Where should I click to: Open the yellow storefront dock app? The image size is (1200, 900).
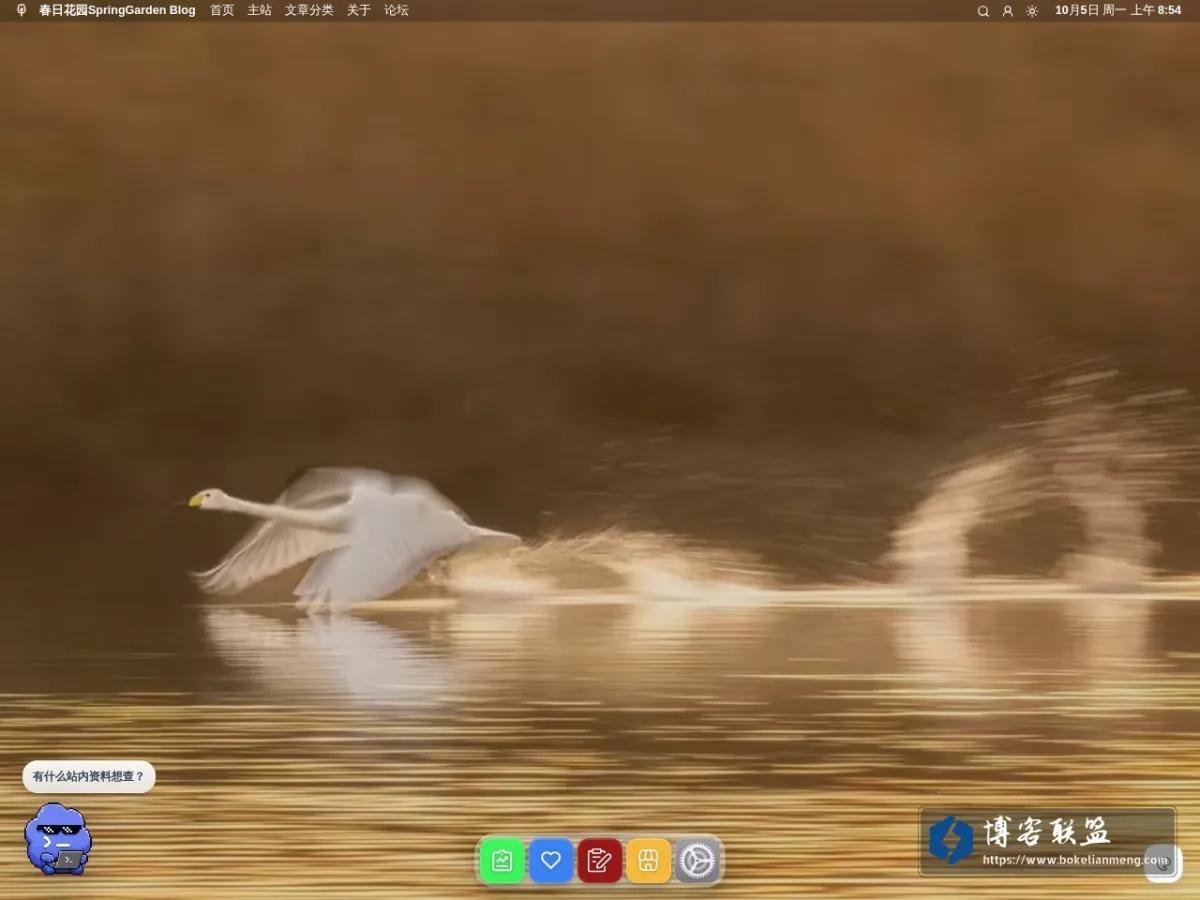click(x=648, y=861)
